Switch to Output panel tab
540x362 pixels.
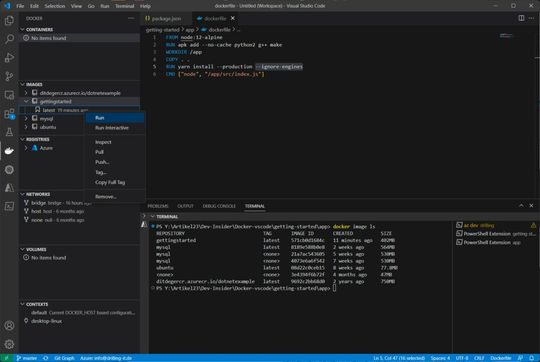185,206
